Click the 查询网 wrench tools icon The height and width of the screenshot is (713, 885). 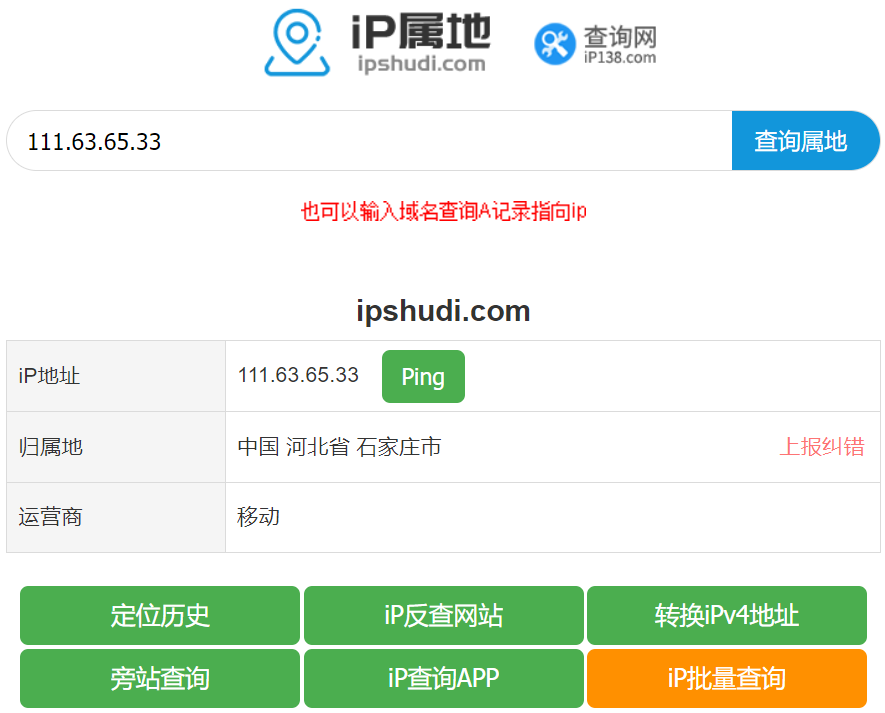tap(555, 43)
